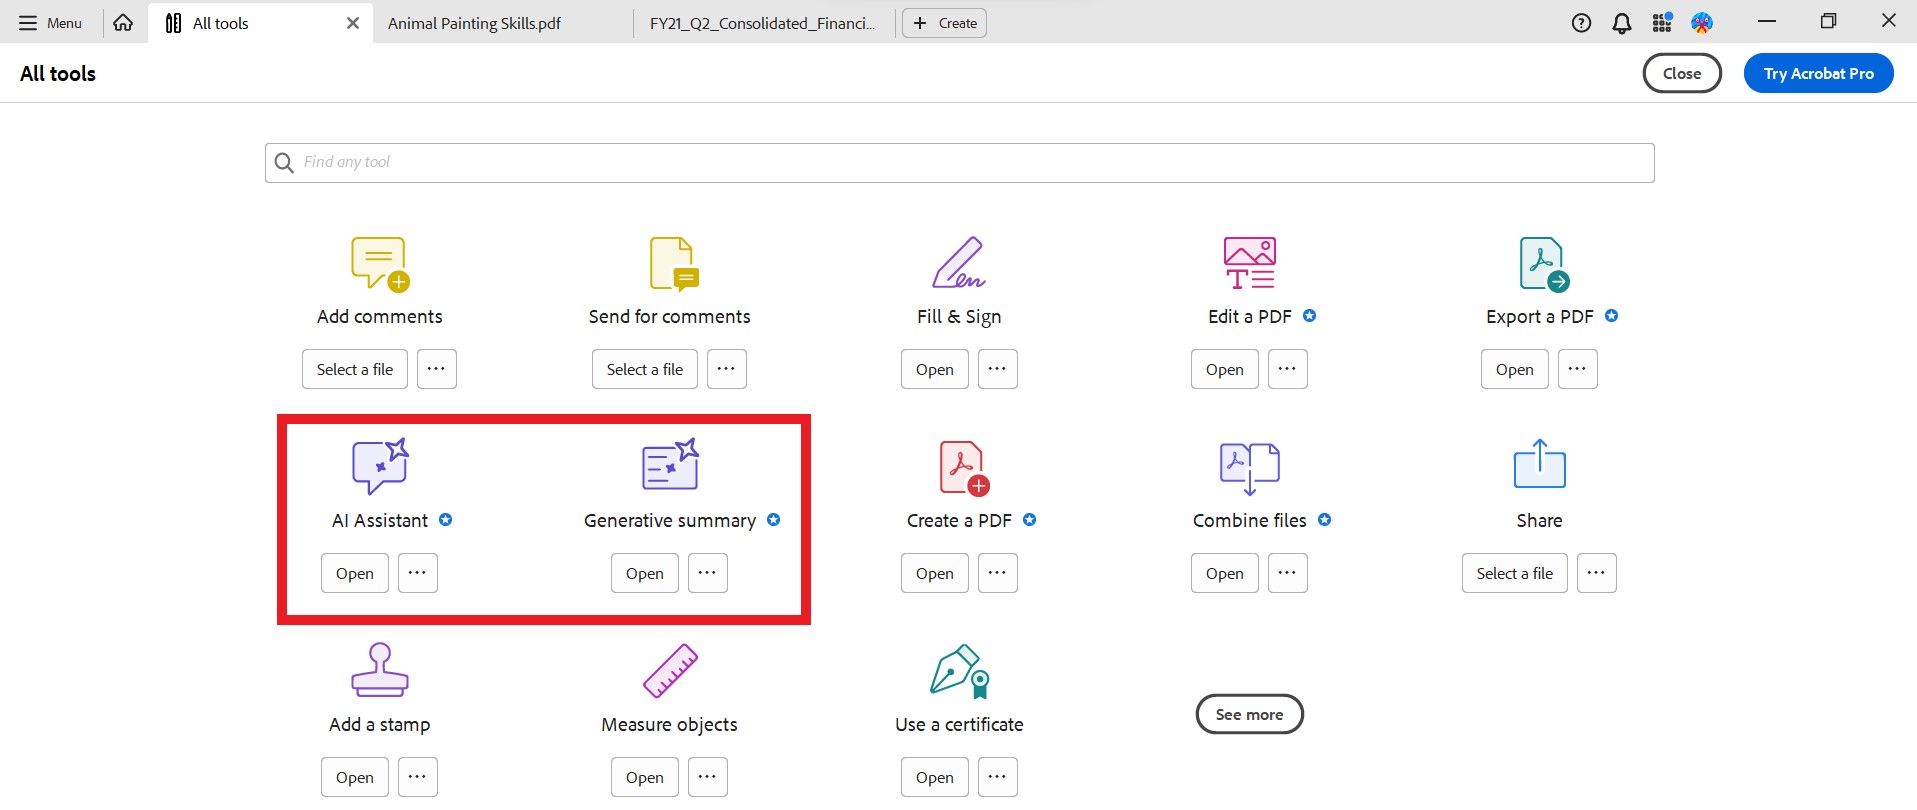Image resolution: width=1917 pixels, height=810 pixels.
Task: Click the Create a PDF icon
Action: coord(964,468)
